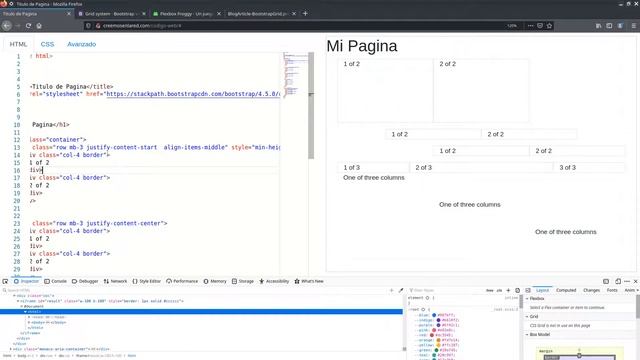This screenshot has height=360, width=640.
Task: Open devtools more options menu
Action: click(627, 281)
